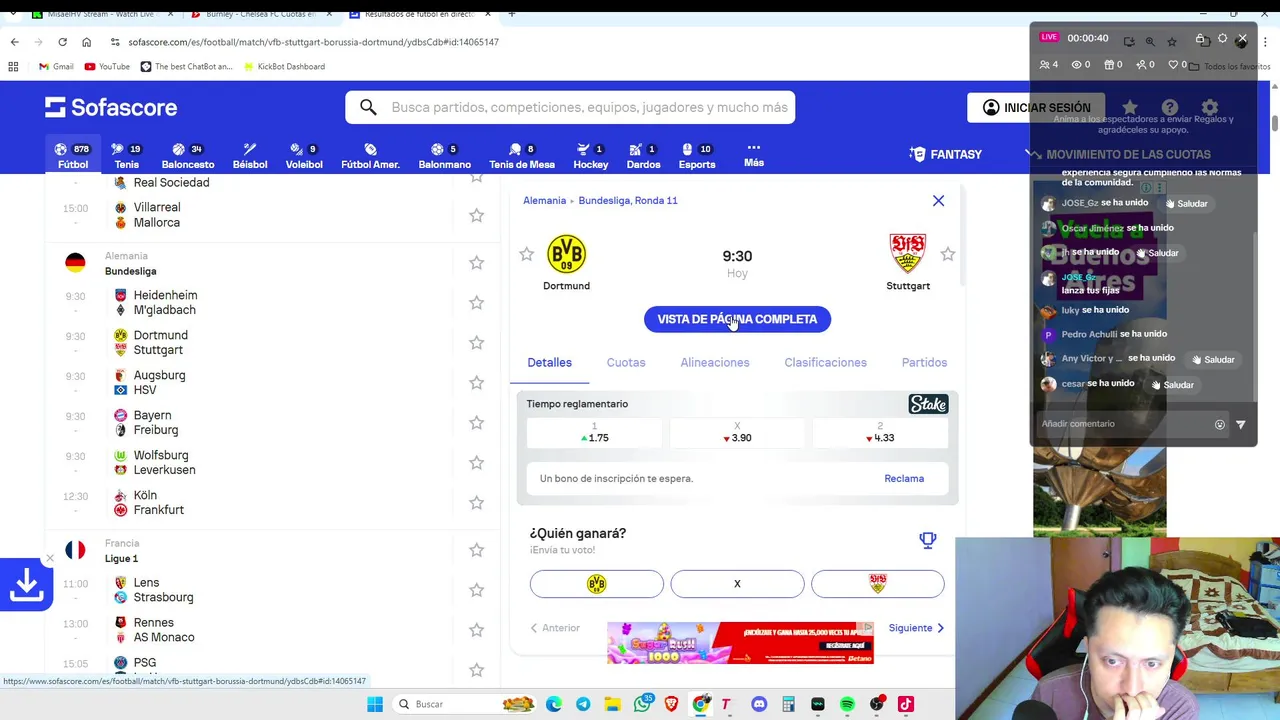The width and height of the screenshot is (1280, 720).
Task: Open the Voleibol sport category
Action: [304, 155]
